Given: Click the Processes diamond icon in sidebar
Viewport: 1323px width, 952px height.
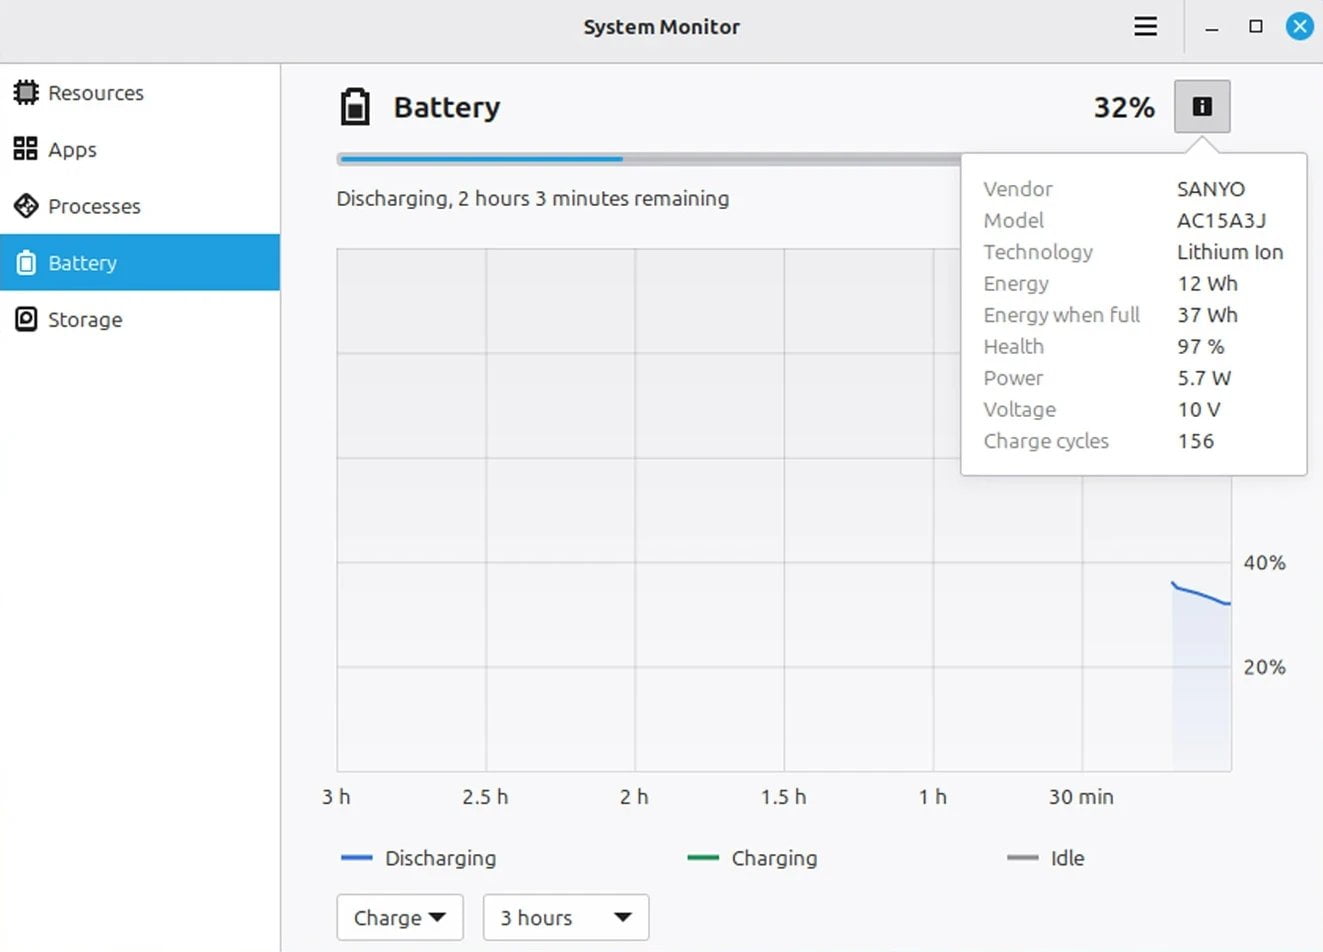Looking at the screenshot, I should click(x=26, y=206).
